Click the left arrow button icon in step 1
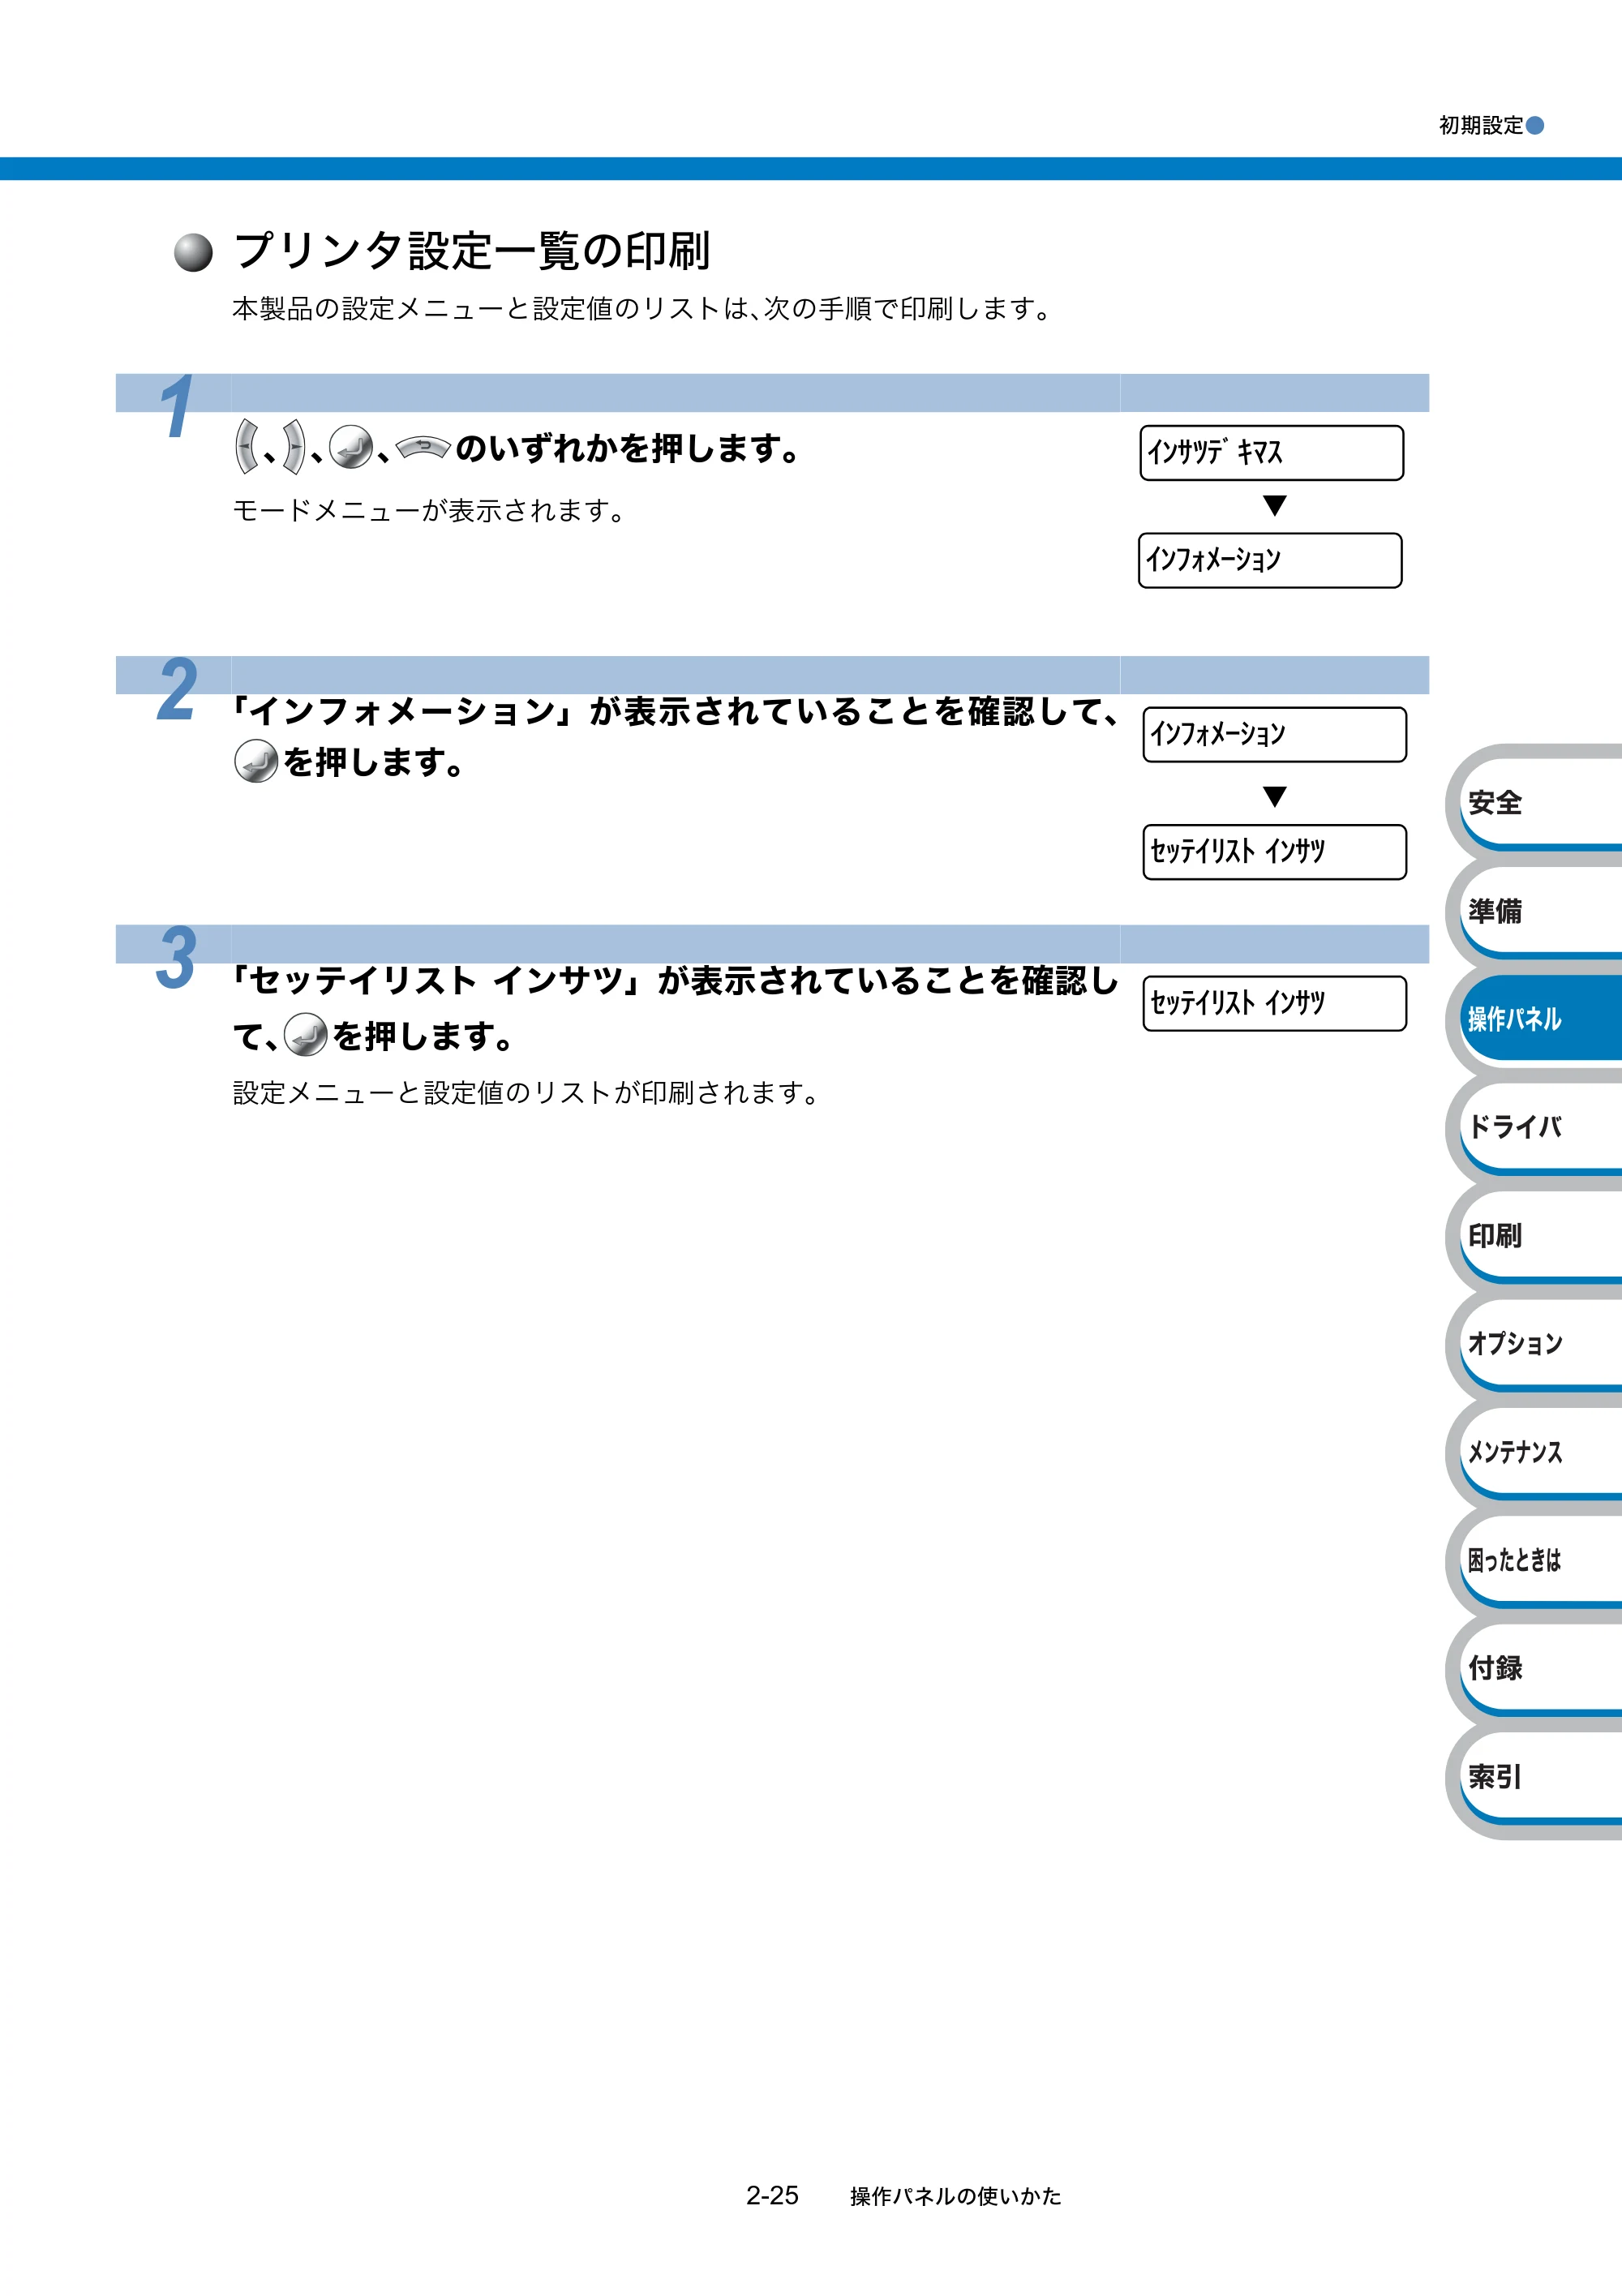The height and width of the screenshot is (2296, 1622). pyautogui.click(x=246, y=447)
